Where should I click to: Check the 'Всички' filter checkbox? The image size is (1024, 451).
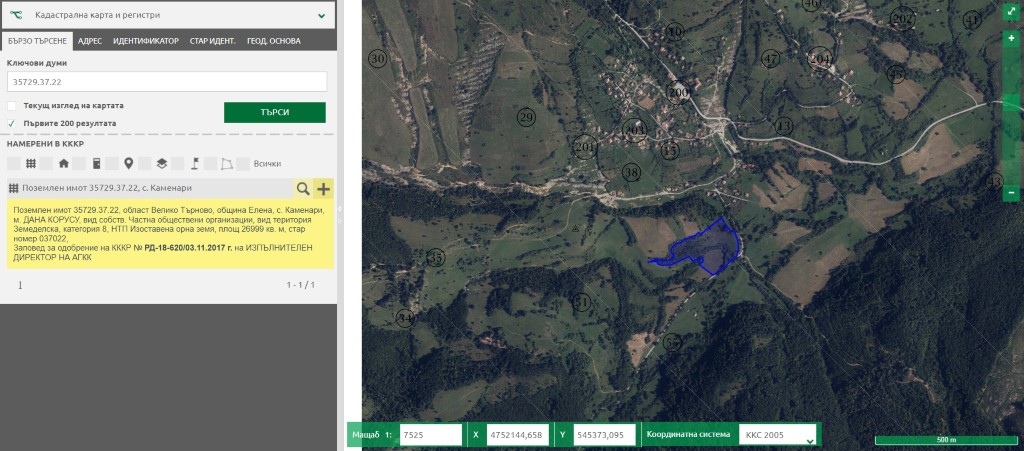pyautogui.click(x=244, y=163)
